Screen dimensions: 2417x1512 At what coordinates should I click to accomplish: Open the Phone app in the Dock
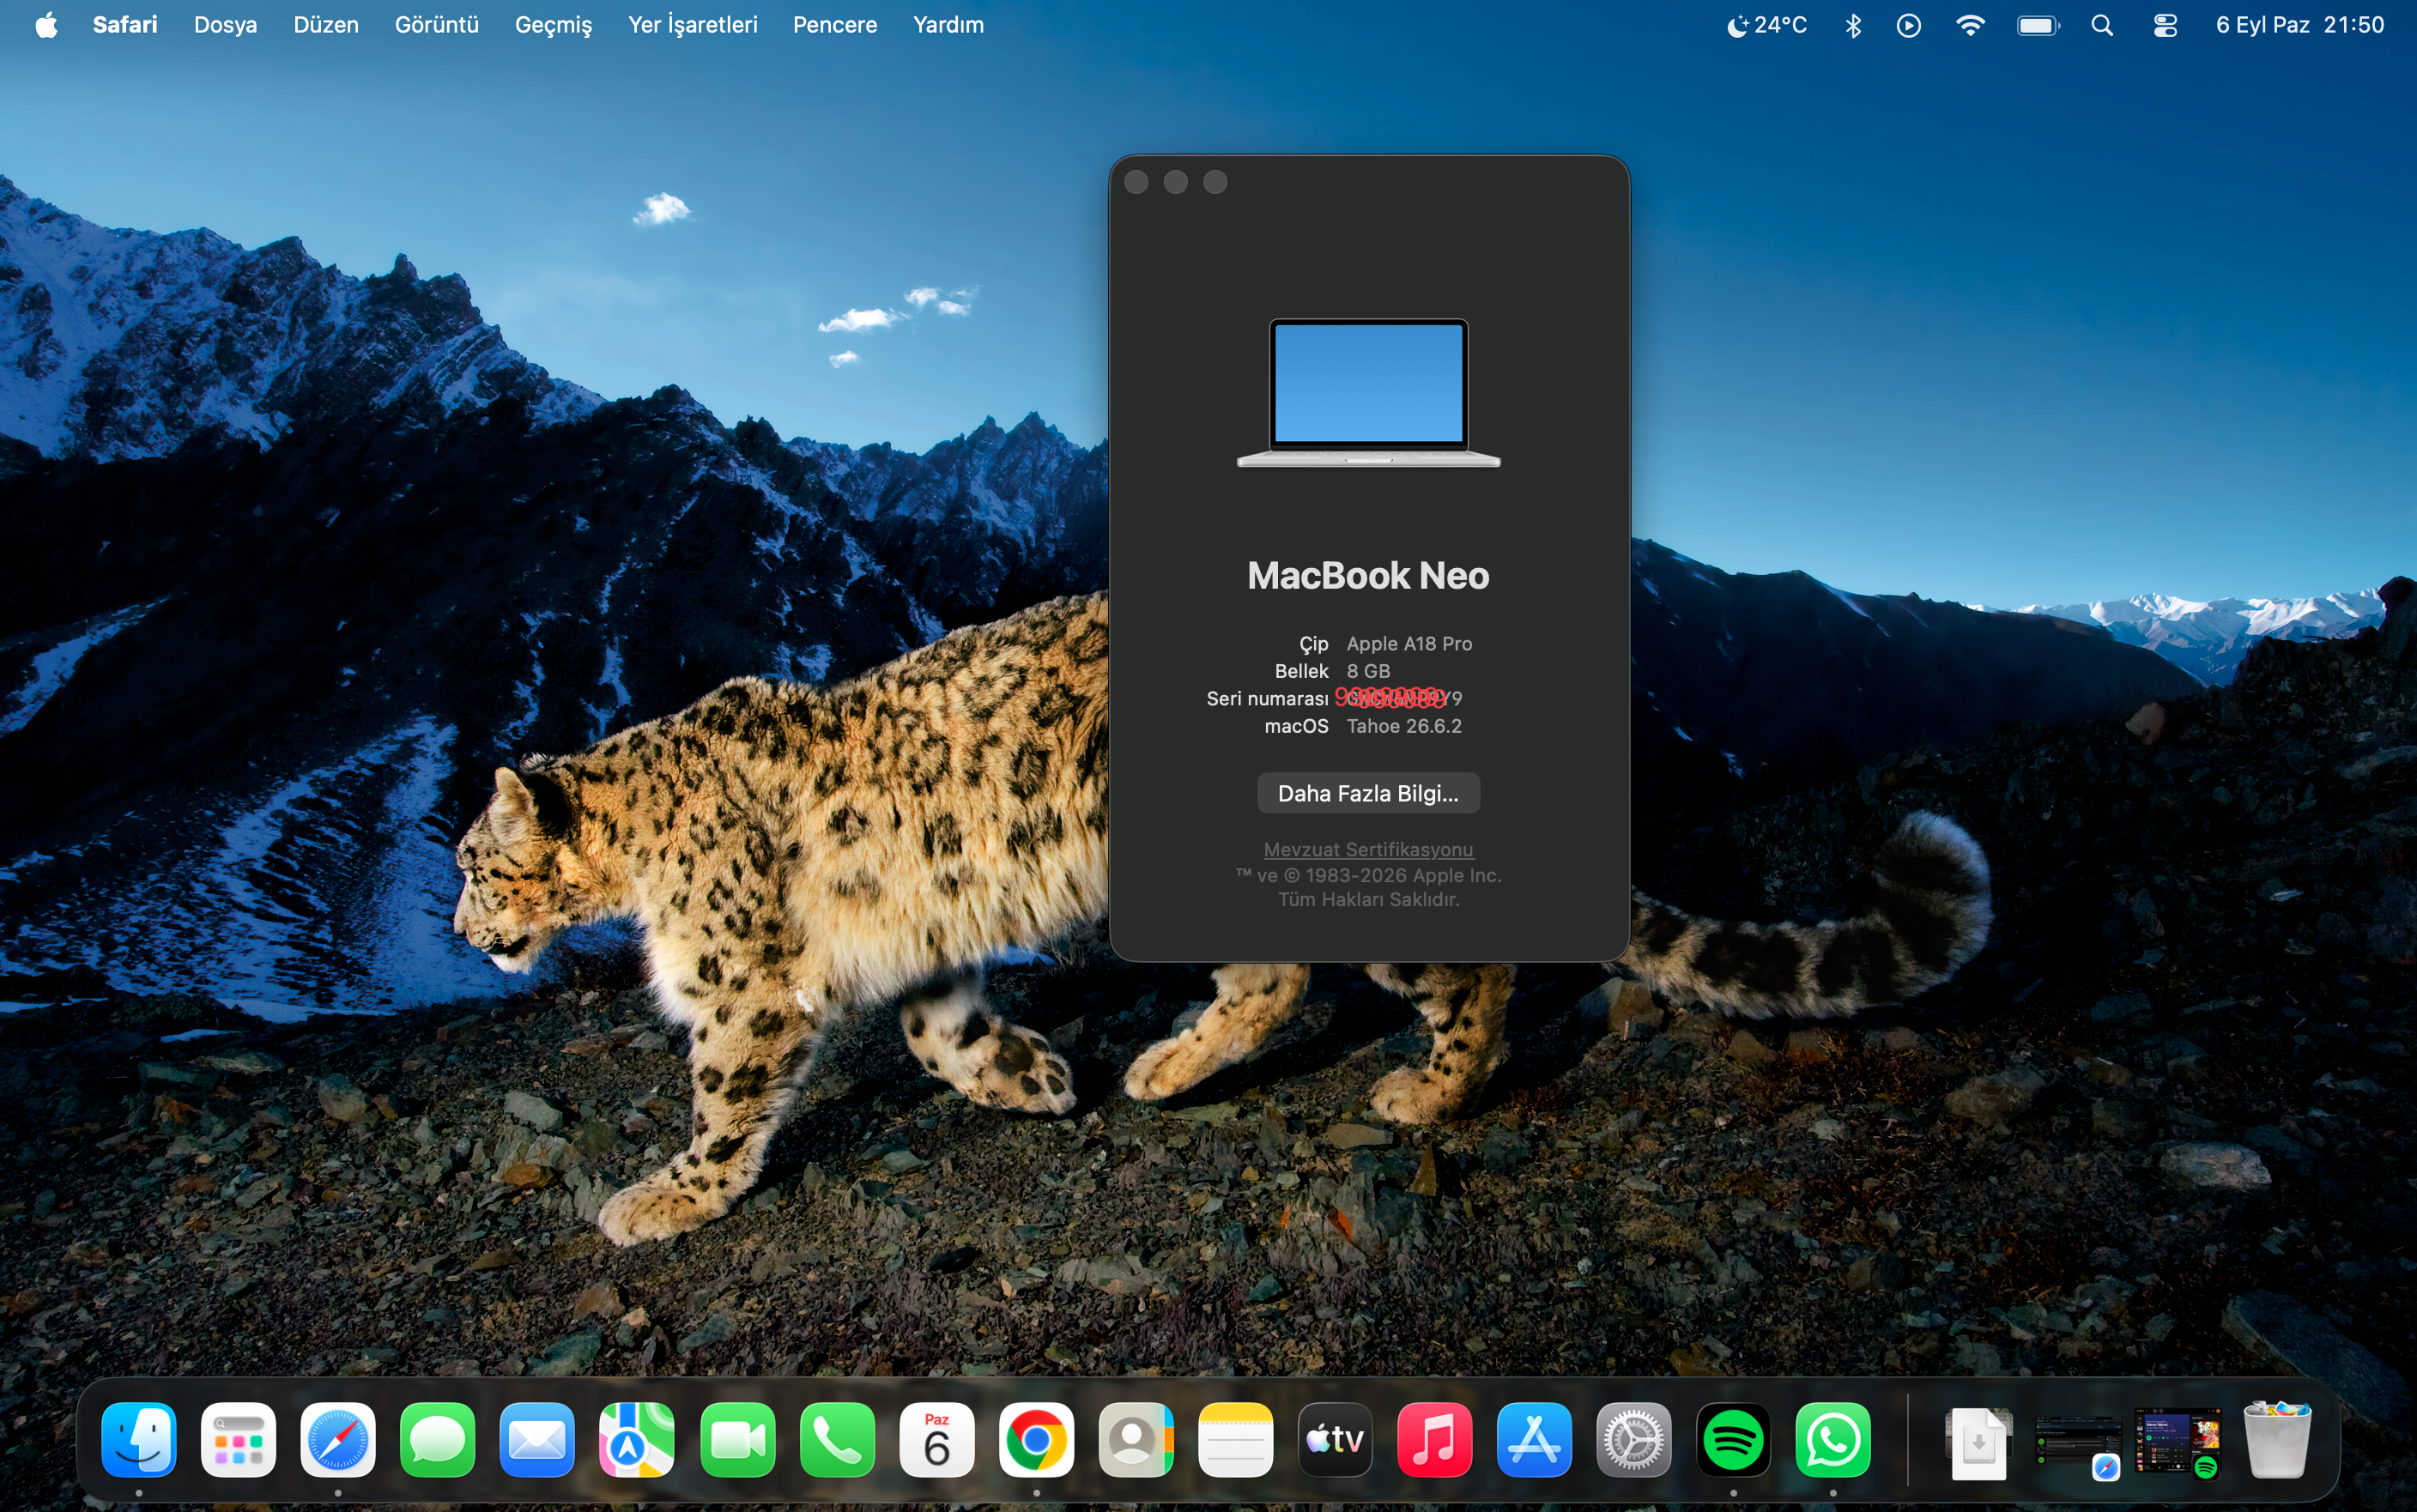pos(837,1440)
